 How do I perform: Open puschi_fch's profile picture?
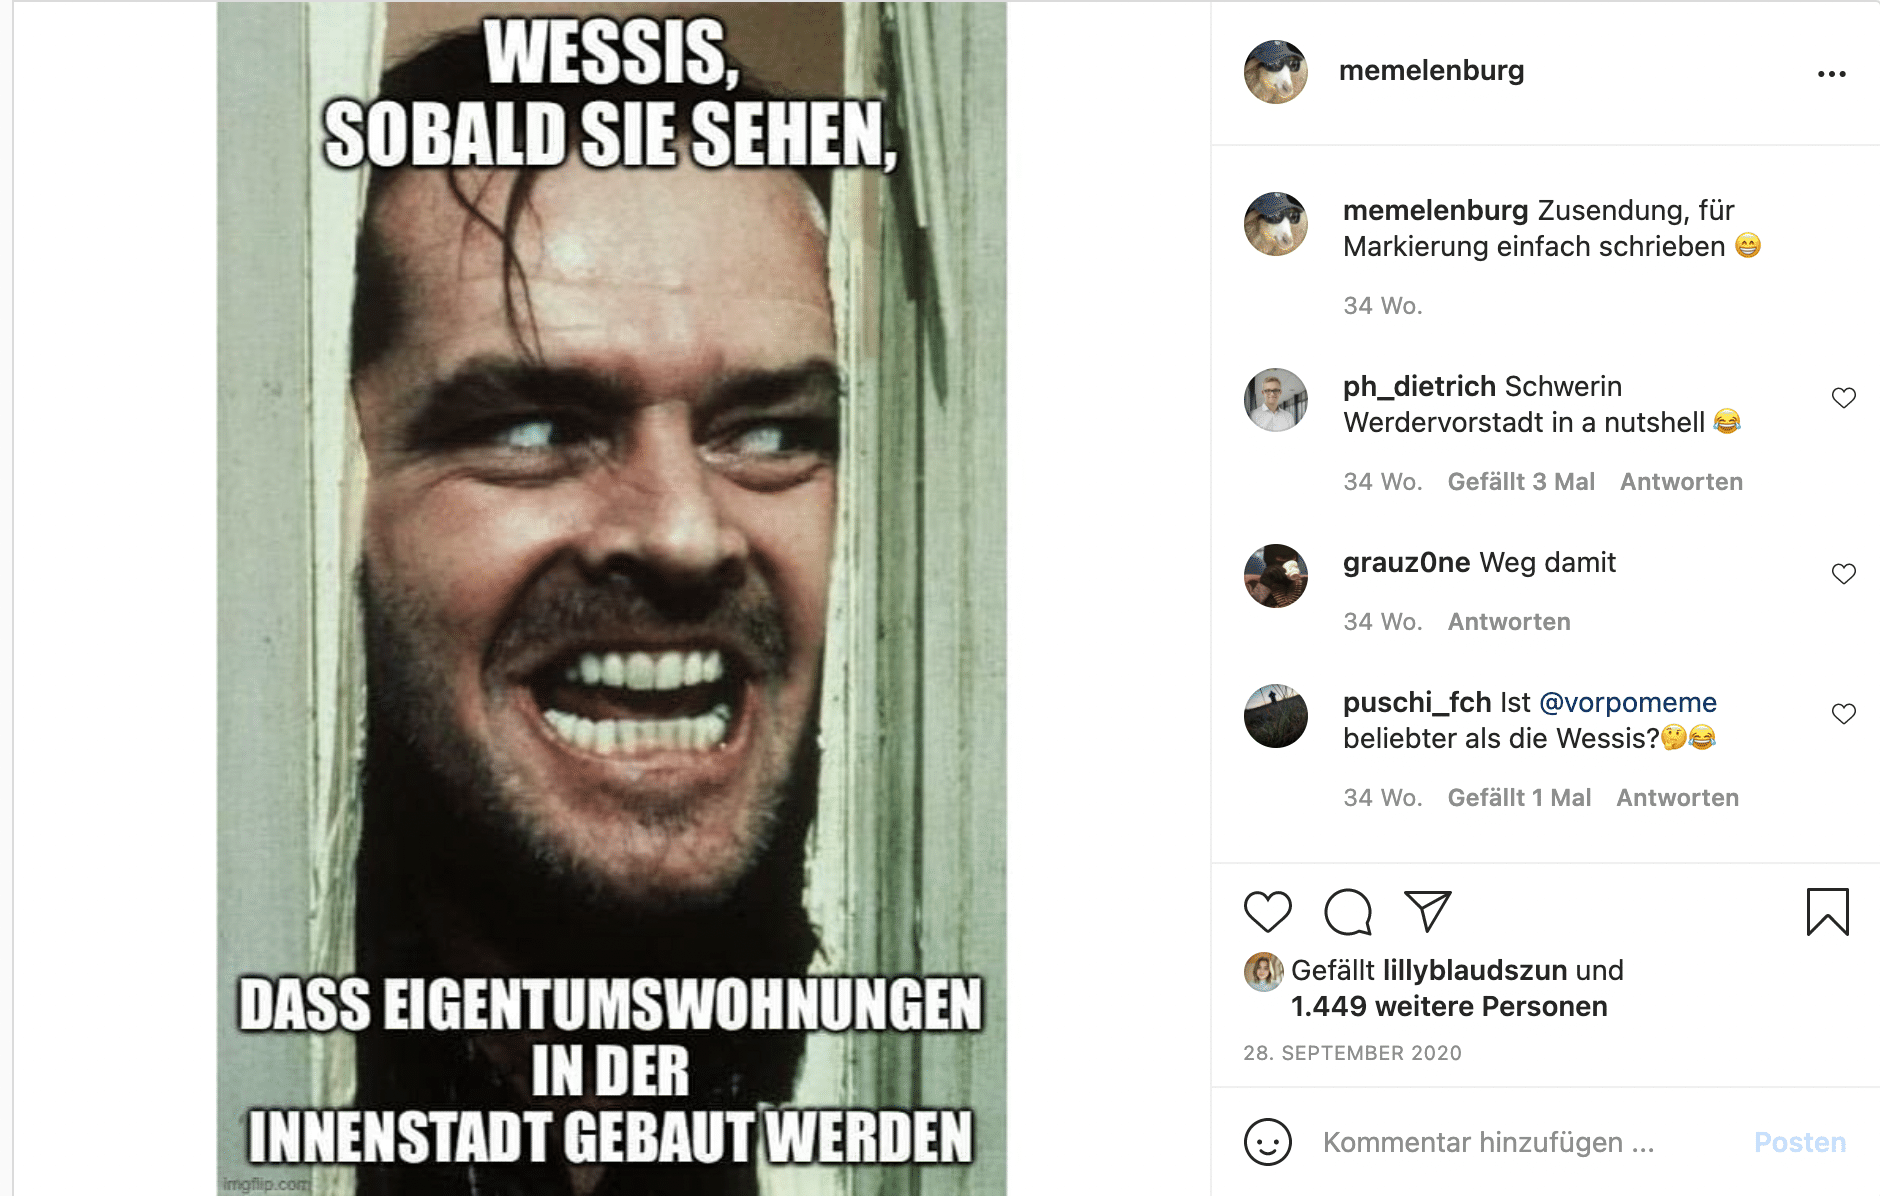pos(1275,716)
